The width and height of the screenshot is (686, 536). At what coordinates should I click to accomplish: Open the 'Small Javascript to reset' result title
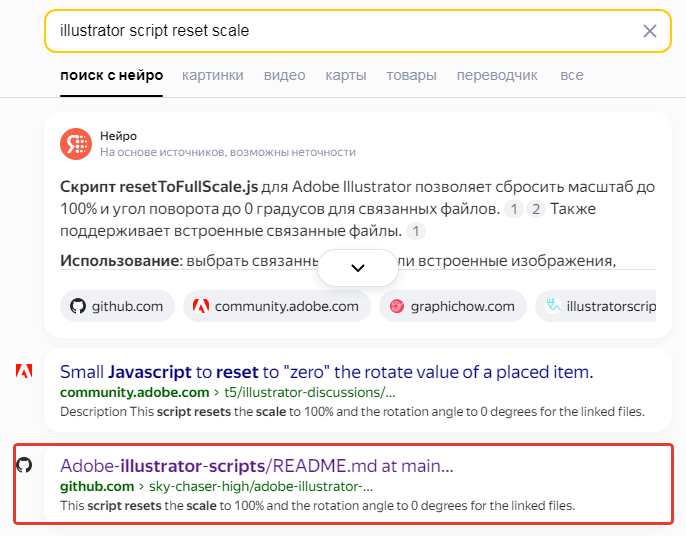[327, 372]
